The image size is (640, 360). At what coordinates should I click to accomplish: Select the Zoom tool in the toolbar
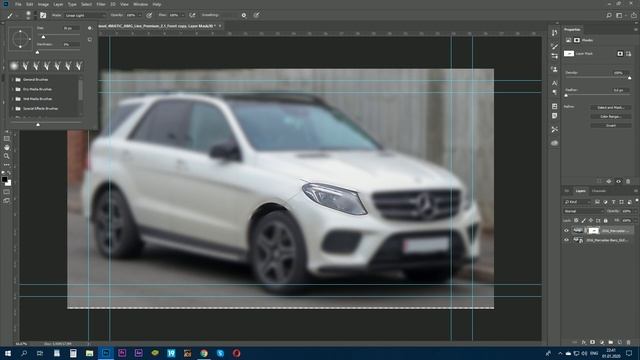pos(7,156)
